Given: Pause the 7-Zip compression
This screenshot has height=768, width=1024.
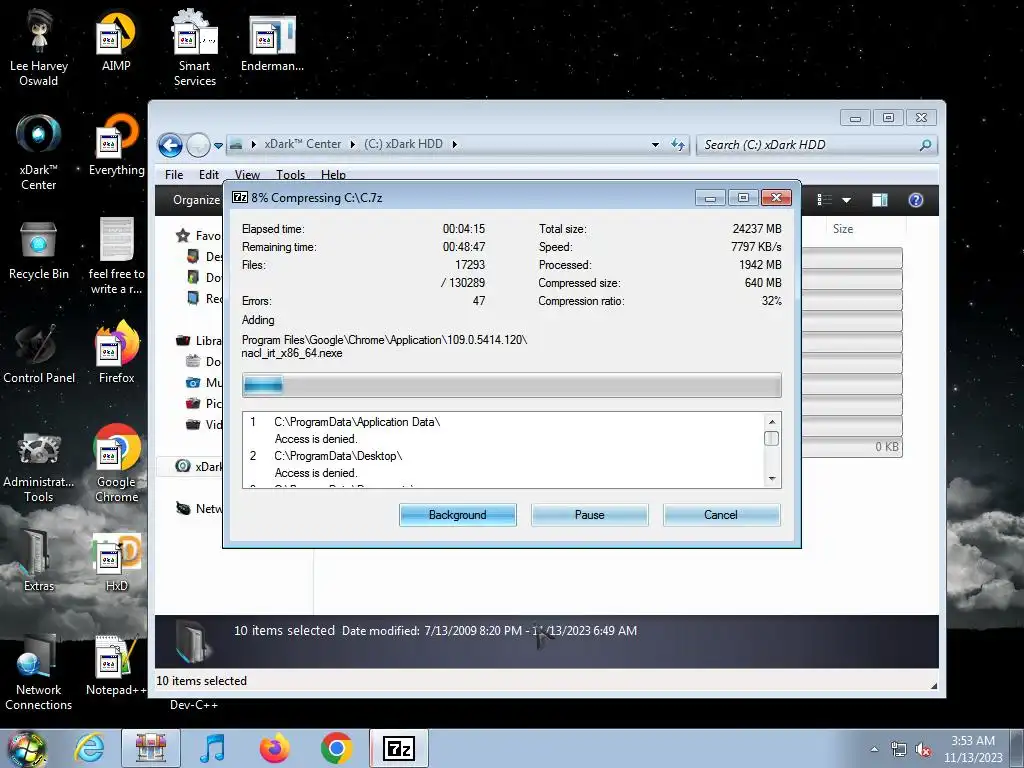Looking at the screenshot, I should [x=589, y=515].
